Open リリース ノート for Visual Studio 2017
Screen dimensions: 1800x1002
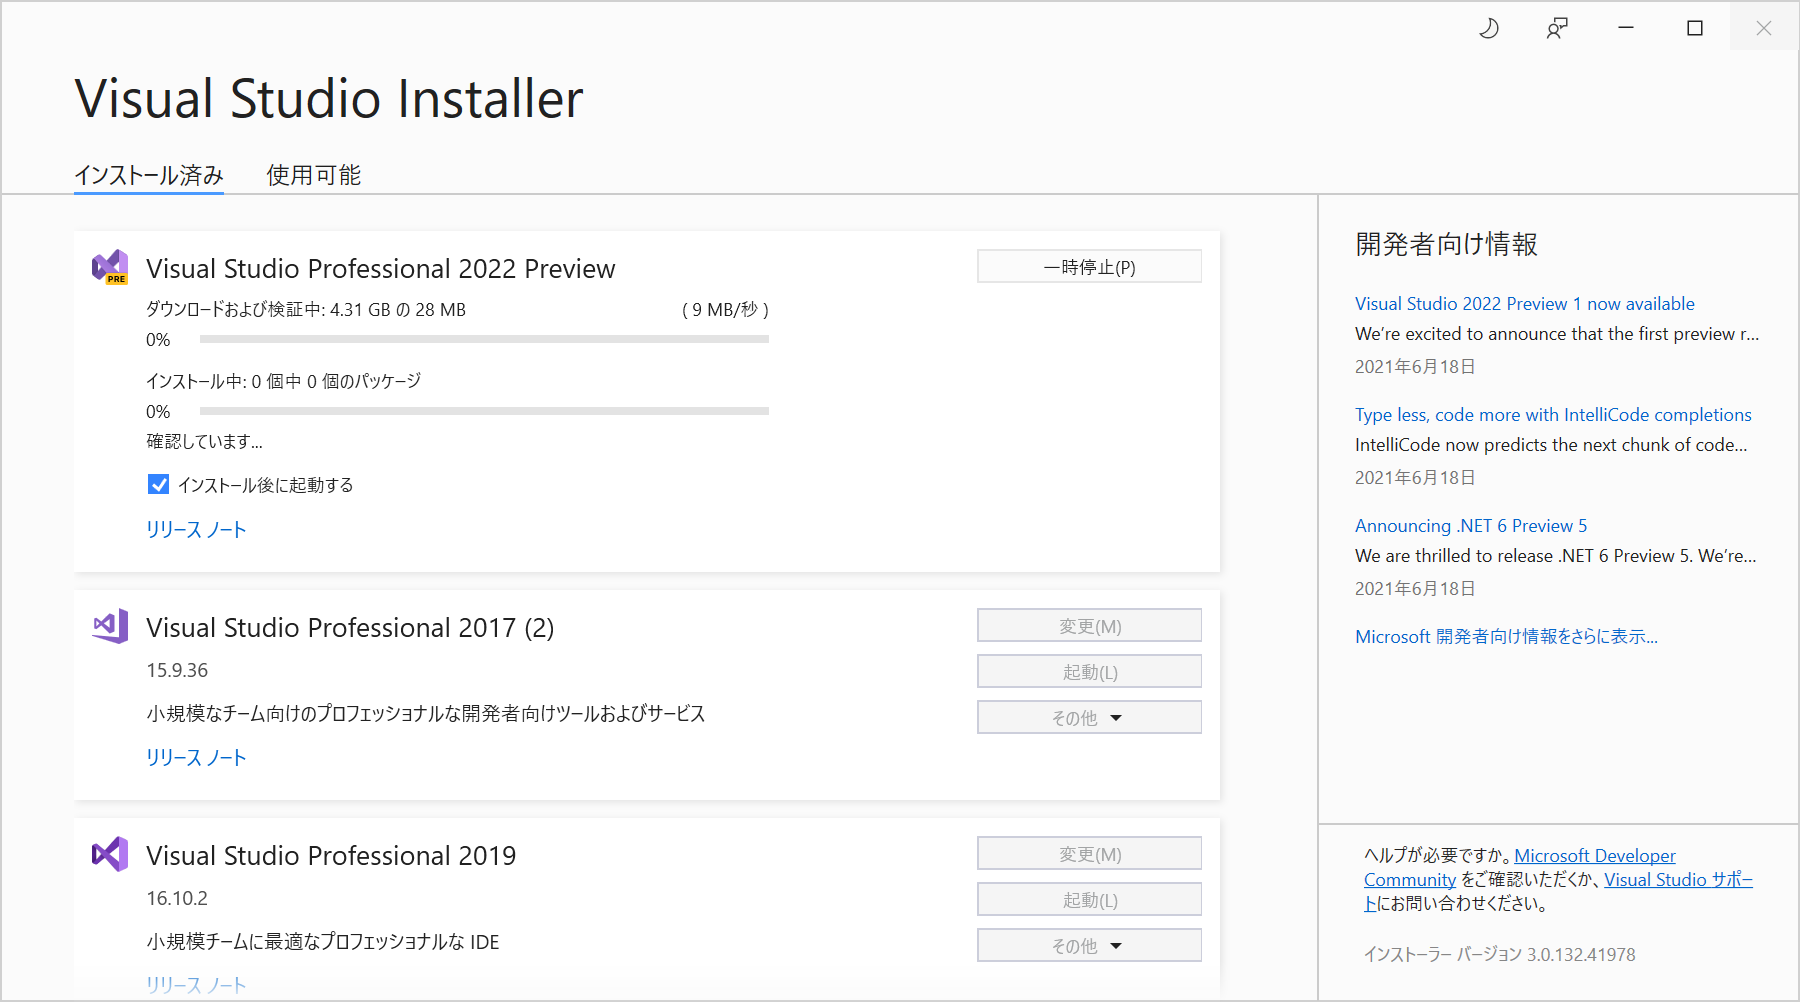[196, 758]
